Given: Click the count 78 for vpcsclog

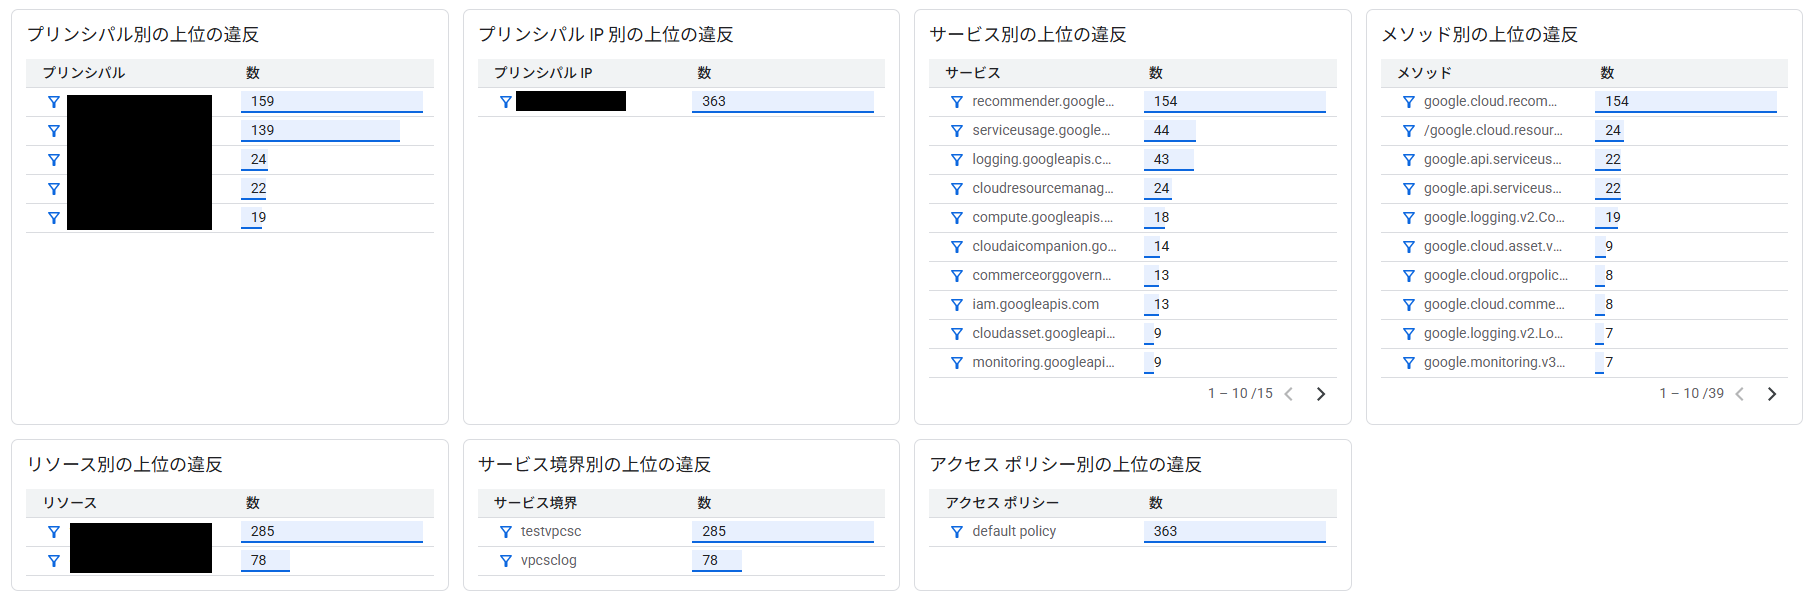Looking at the screenshot, I should tap(710, 560).
